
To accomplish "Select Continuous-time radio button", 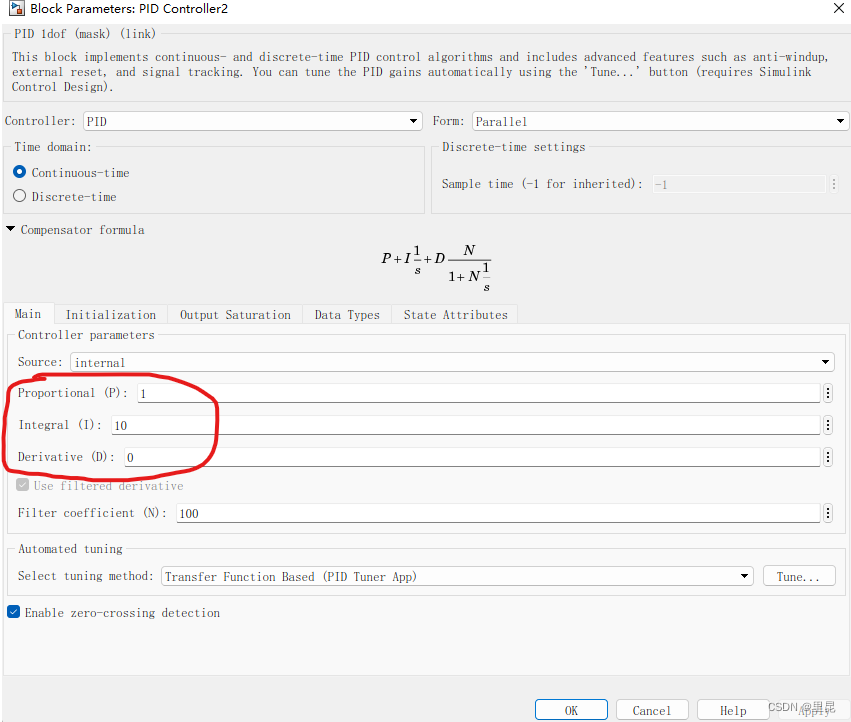I will click(20, 172).
